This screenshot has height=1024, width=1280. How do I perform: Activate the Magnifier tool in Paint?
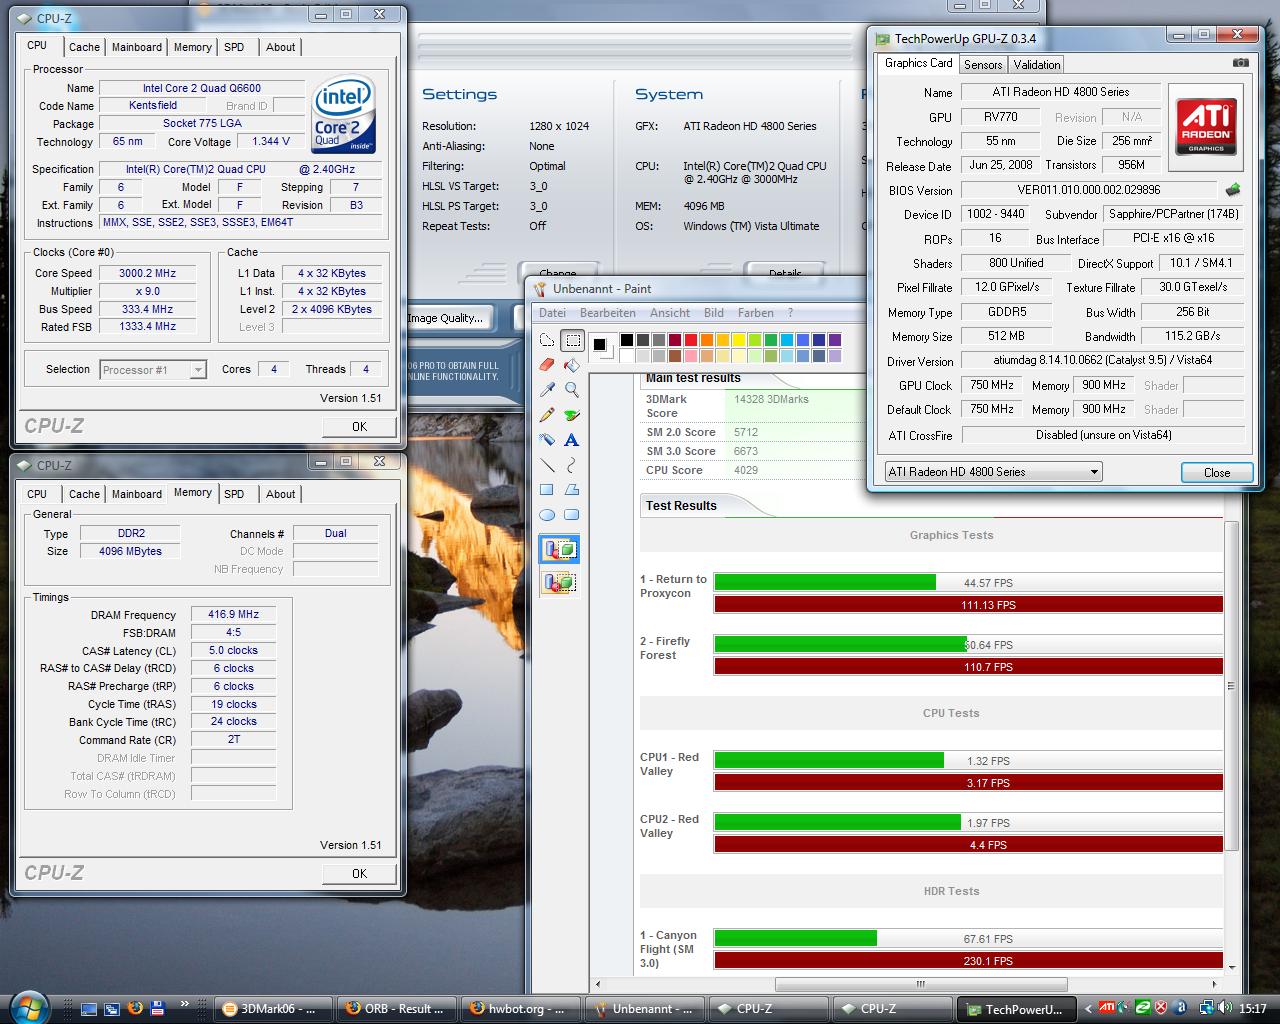pyautogui.click(x=571, y=390)
